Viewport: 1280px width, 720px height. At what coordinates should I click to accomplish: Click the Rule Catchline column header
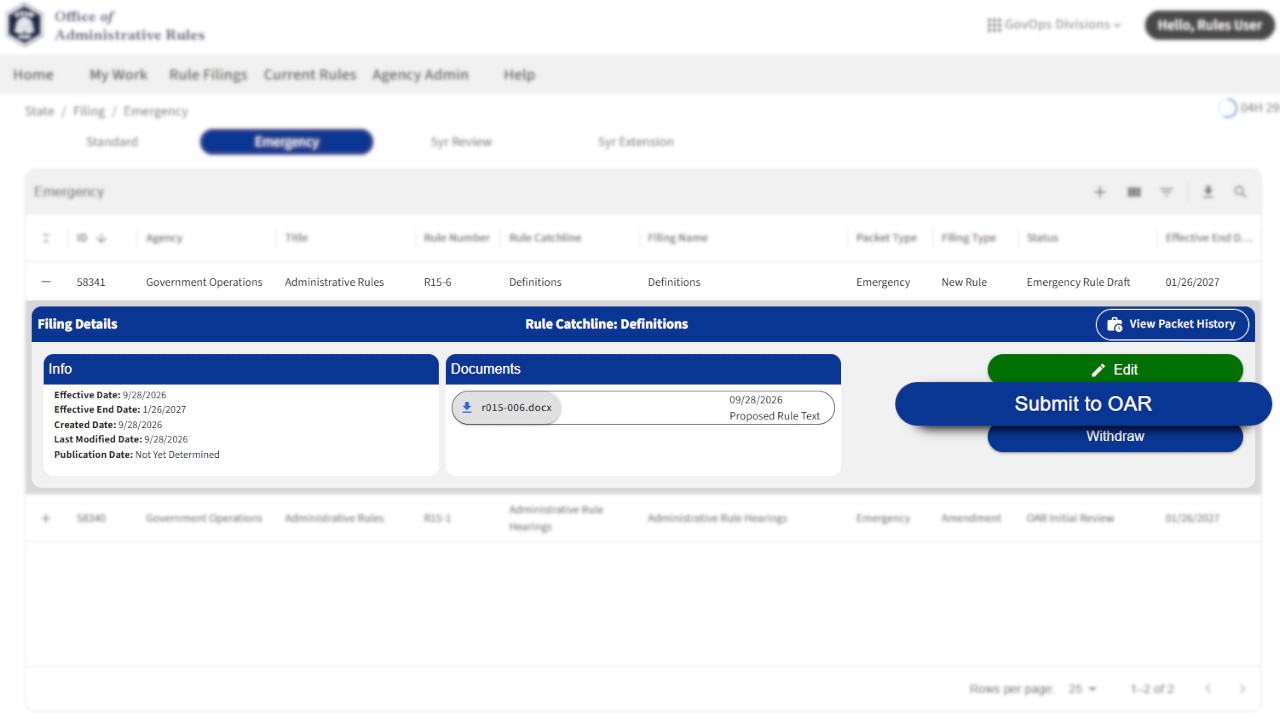click(545, 238)
